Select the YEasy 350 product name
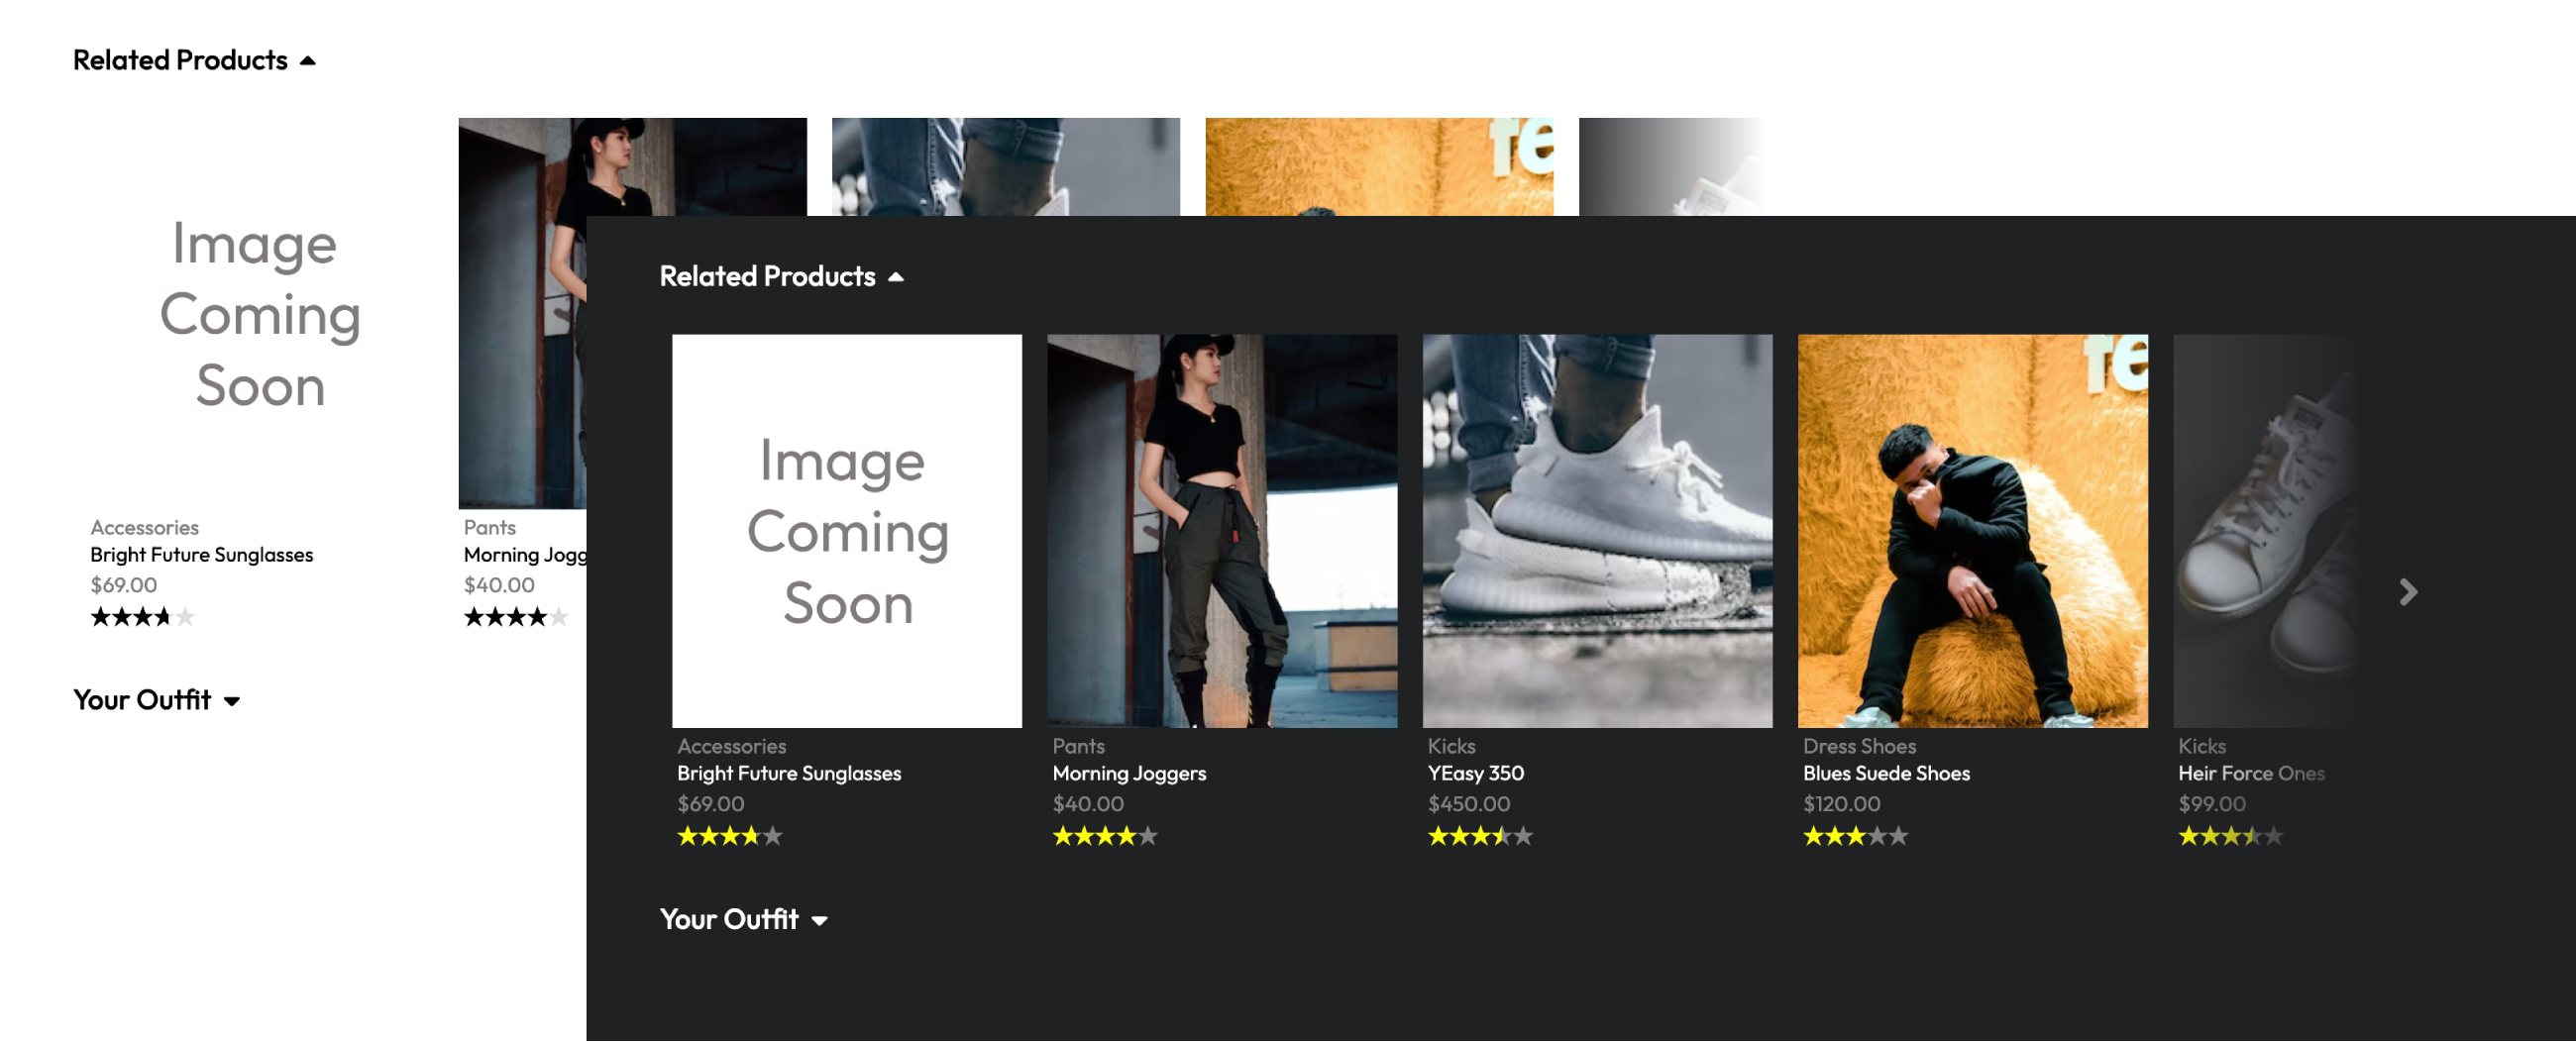The height and width of the screenshot is (1042, 2576). 1476,773
